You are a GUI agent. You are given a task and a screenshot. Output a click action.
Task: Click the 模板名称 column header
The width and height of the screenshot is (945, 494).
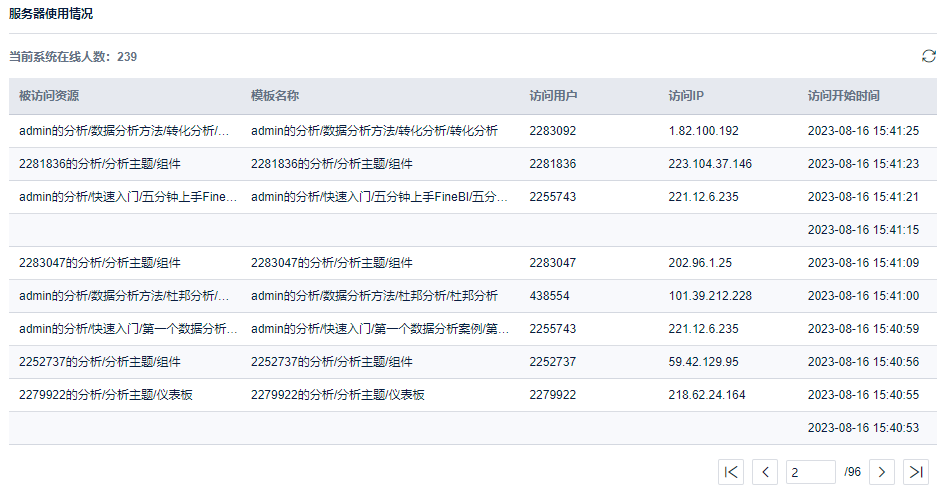click(275, 96)
